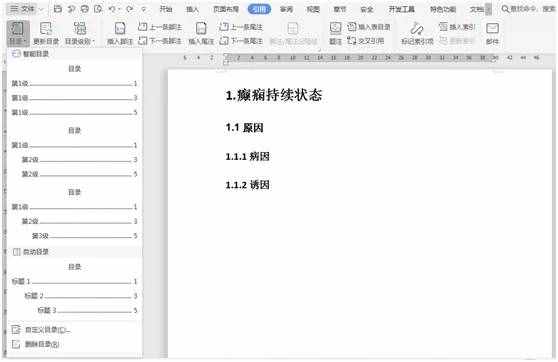Switch to the 开发工具 Developer Tools tab
Image resolution: width=558 pixels, height=362 pixels.
point(401,9)
